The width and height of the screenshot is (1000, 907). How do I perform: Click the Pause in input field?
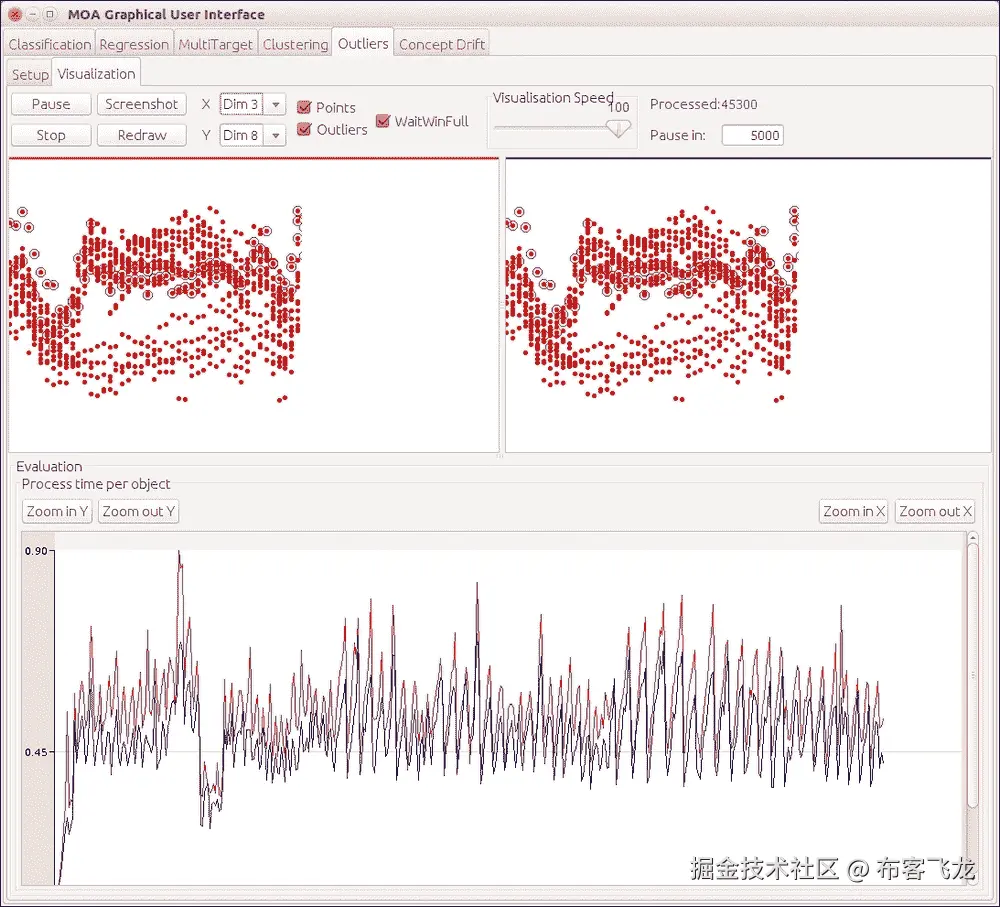[x=753, y=135]
